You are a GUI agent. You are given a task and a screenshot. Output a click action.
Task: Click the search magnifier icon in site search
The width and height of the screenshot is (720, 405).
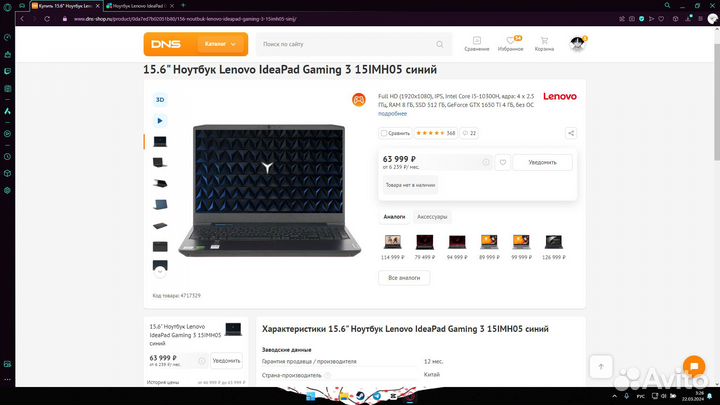(439, 45)
